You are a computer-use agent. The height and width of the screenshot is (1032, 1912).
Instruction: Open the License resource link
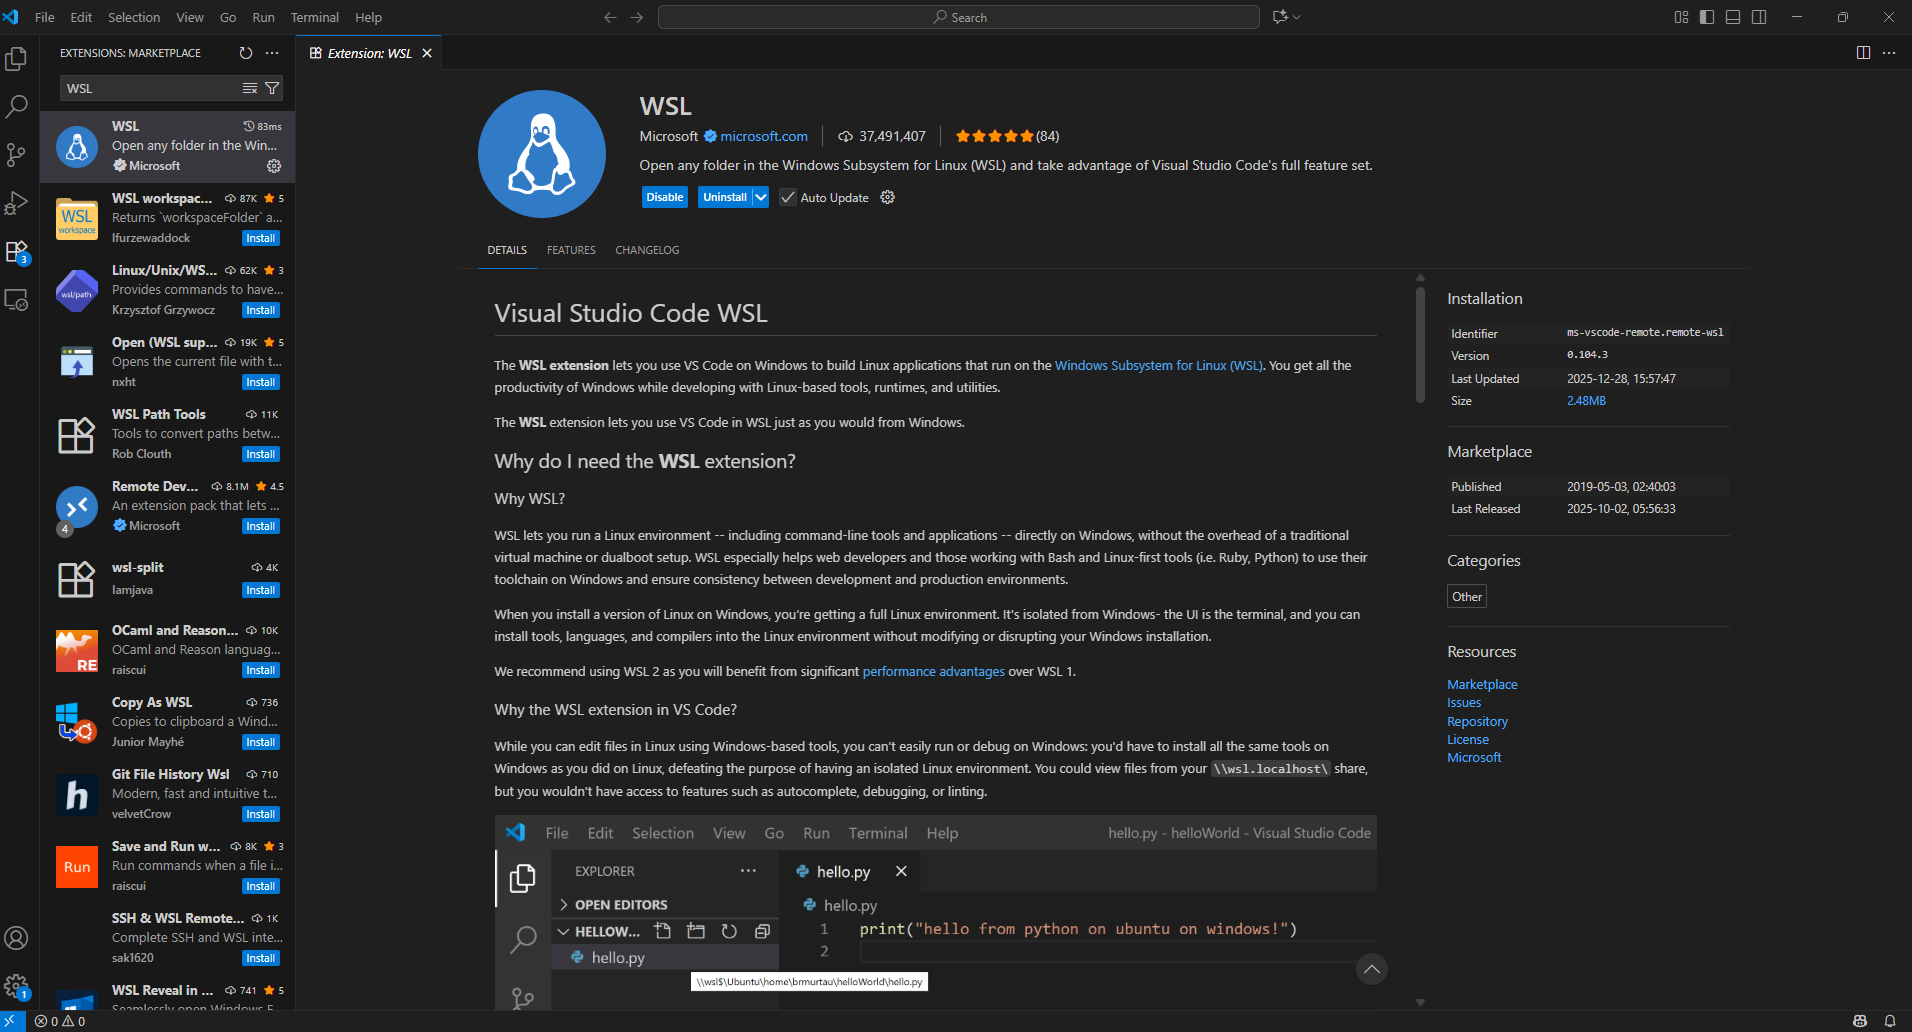pos(1468,739)
